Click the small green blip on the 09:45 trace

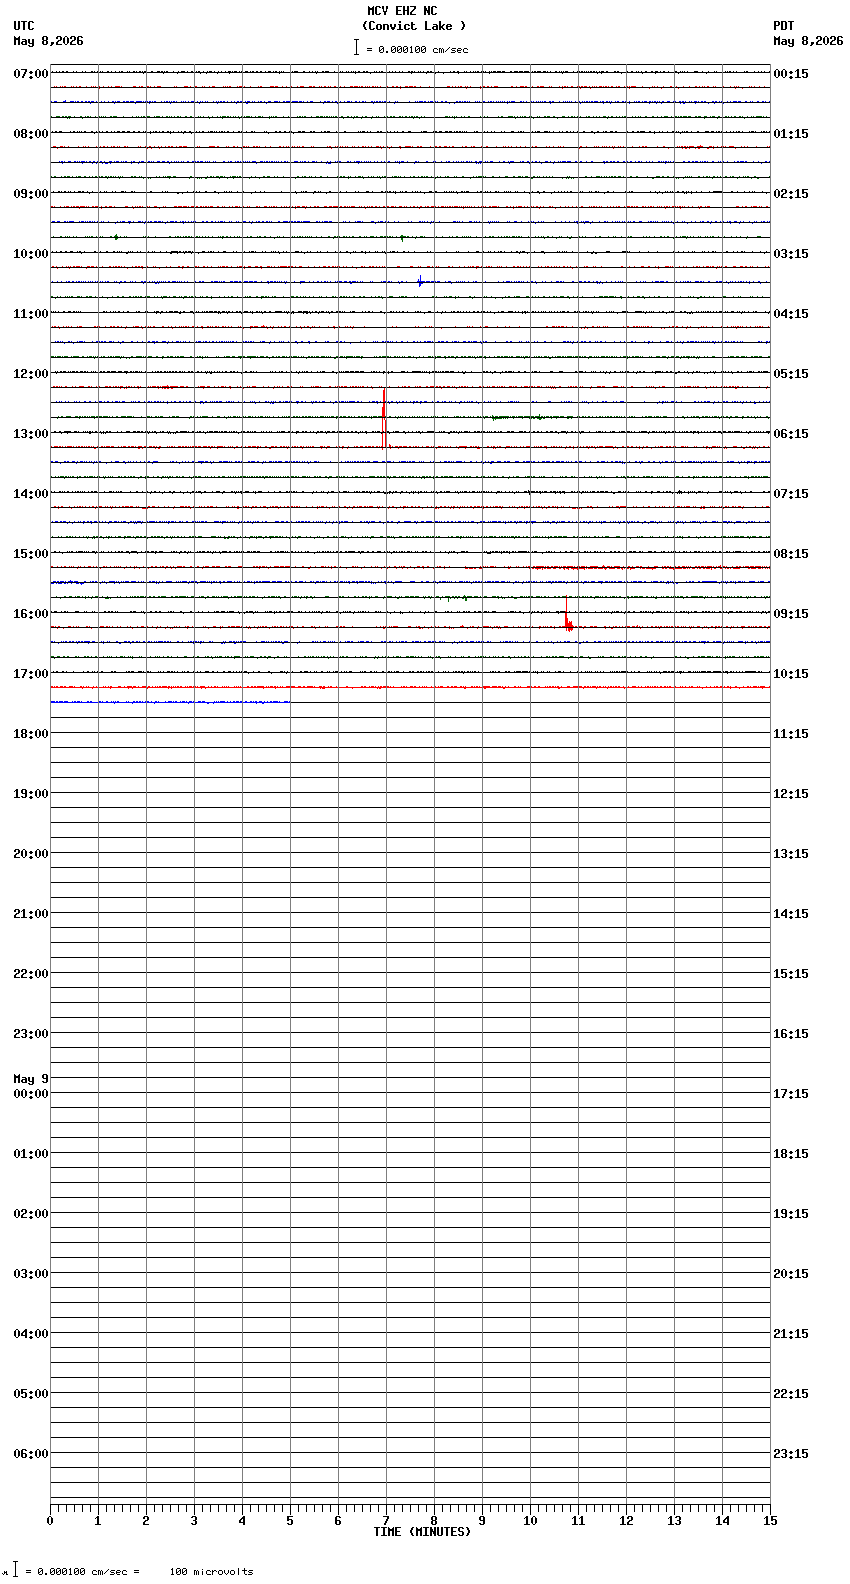402,238
